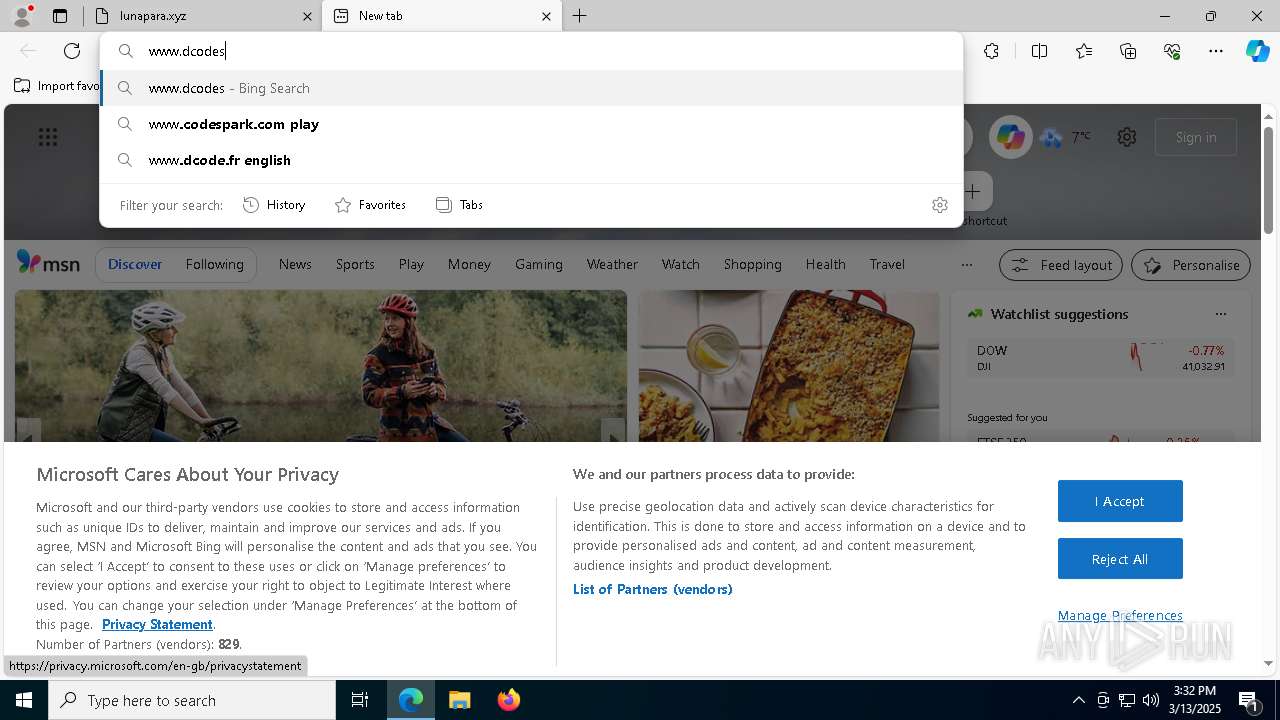The width and height of the screenshot is (1280, 720).
Task: Open Watchlist suggestions options menu
Action: pyautogui.click(x=1221, y=314)
